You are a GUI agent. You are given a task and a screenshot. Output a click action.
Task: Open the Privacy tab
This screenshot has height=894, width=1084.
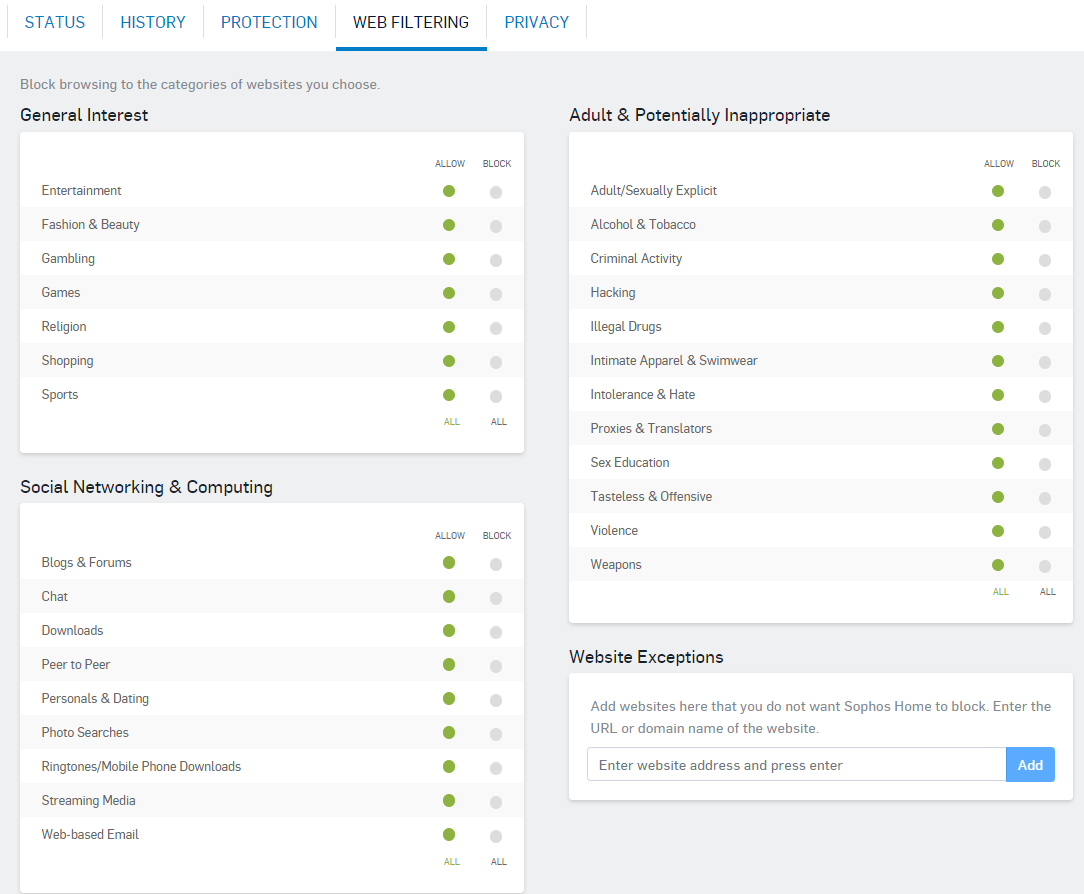click(x=537, y=22)
